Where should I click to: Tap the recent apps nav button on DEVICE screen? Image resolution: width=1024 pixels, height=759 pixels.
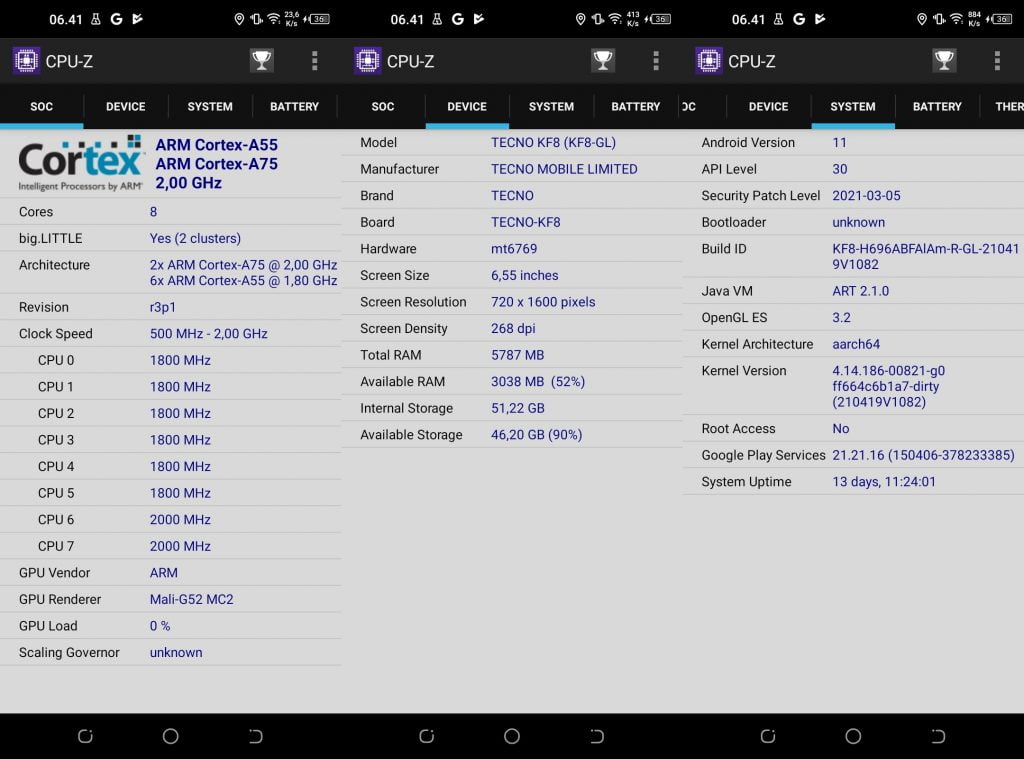[x=426, y=736]
